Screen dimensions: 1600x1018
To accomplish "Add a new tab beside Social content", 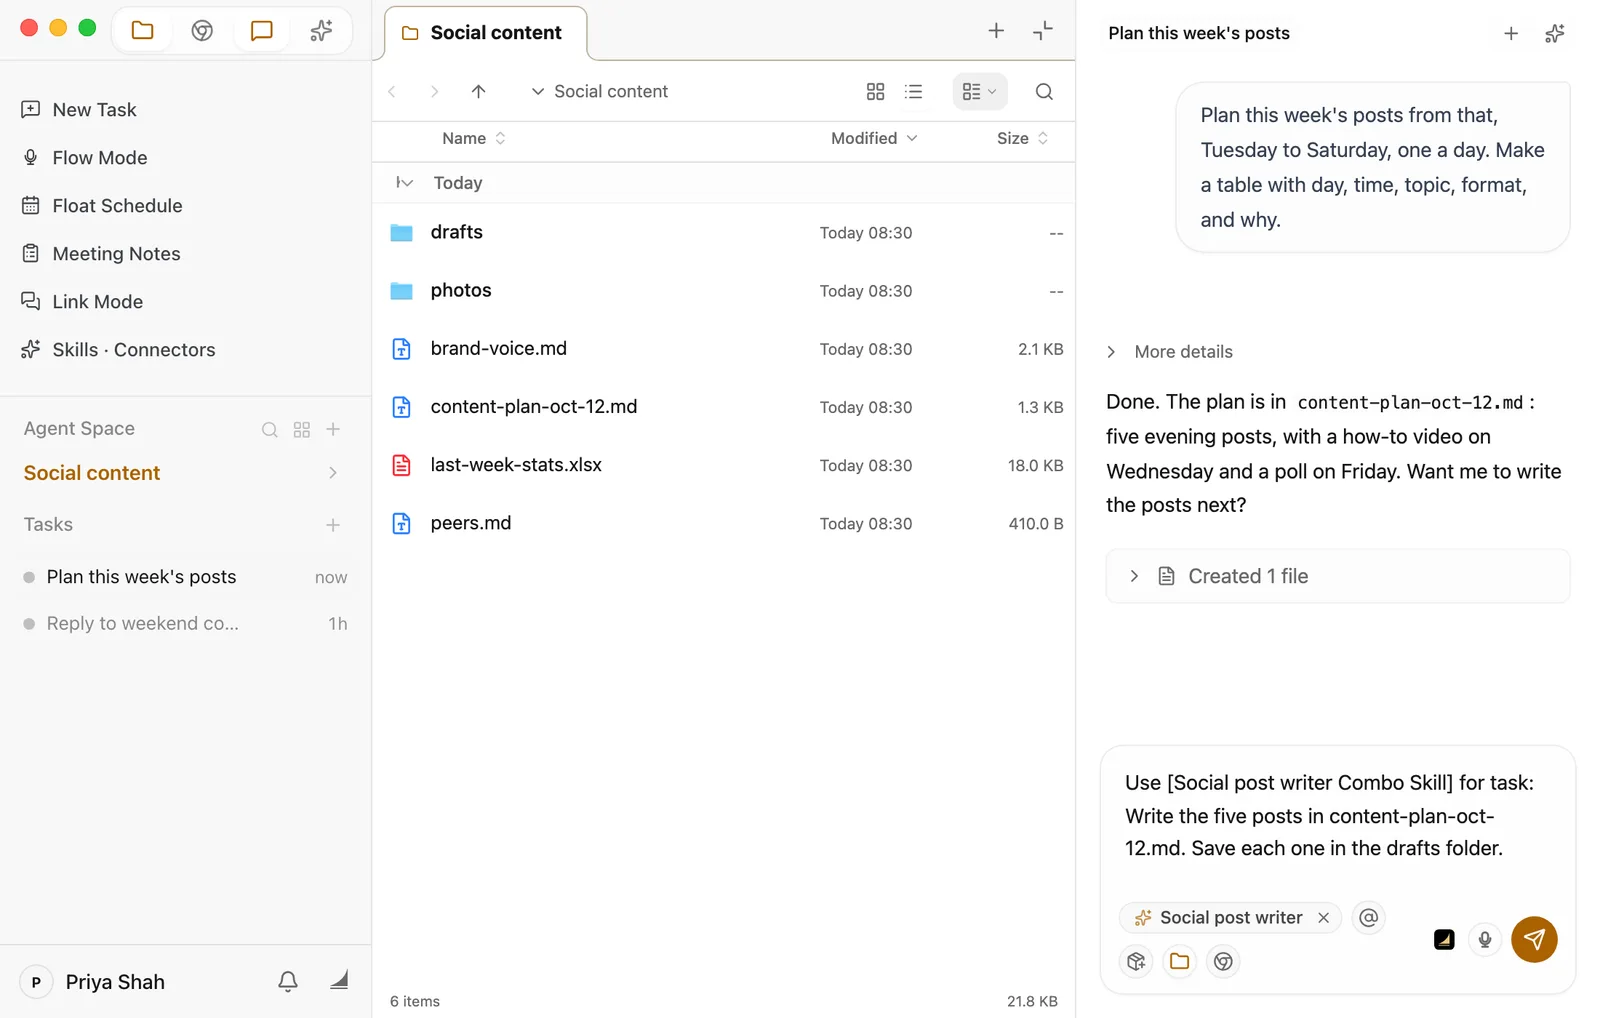I will (996, 31).
